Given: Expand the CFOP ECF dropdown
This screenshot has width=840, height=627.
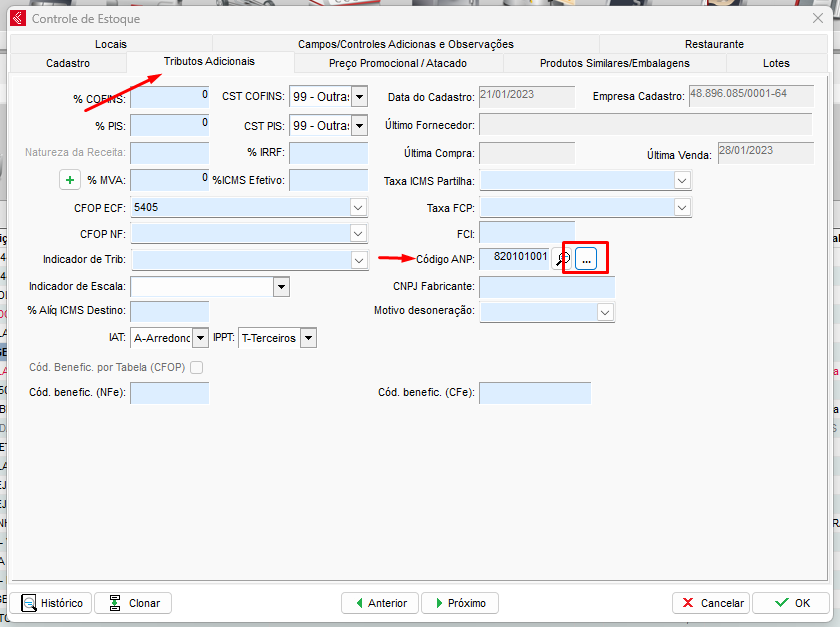Looking at the screenshot, I should (x=358, y=207).
